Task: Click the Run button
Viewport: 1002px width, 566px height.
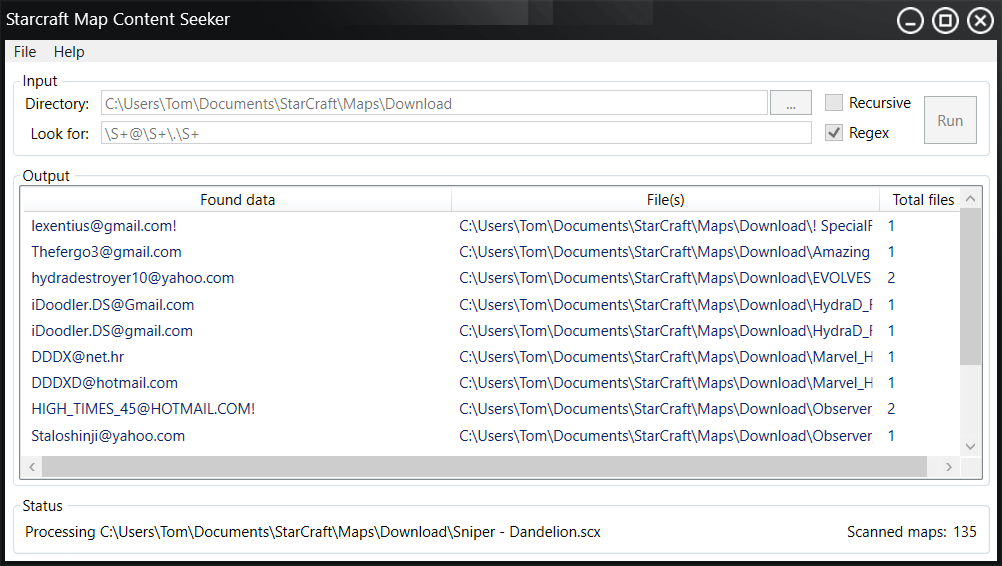Action: click(950, 120)
